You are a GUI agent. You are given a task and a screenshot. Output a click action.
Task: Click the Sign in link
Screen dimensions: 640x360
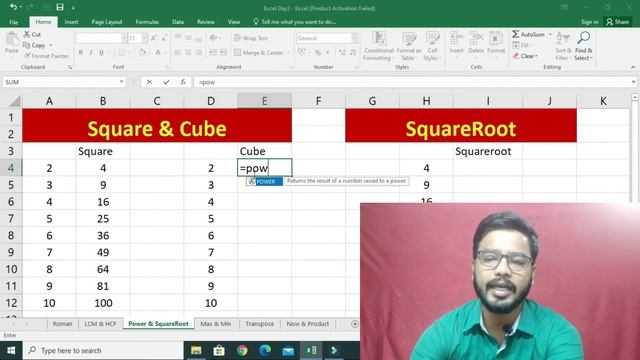pyautogui.click(x=589, y=22)
